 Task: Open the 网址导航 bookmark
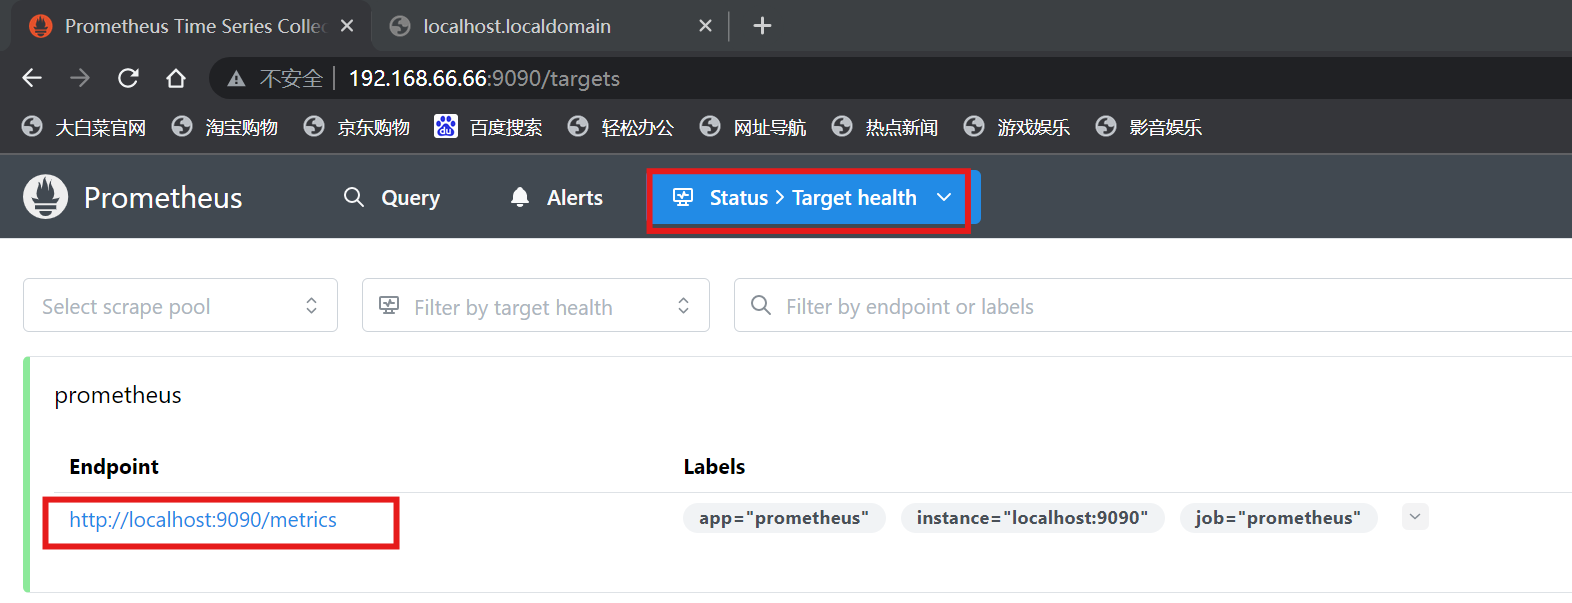pos(752,127)
